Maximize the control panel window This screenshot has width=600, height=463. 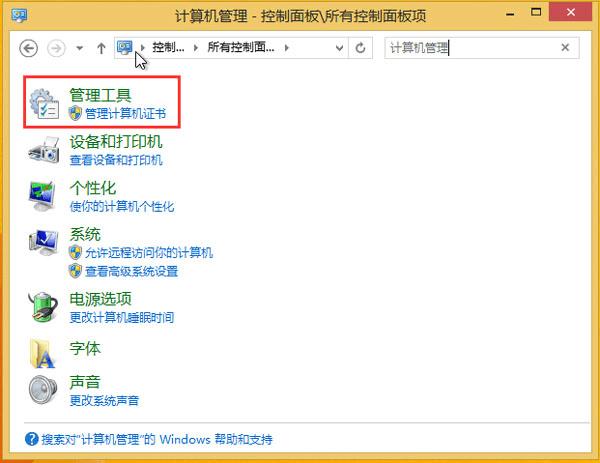pos(536,13)
